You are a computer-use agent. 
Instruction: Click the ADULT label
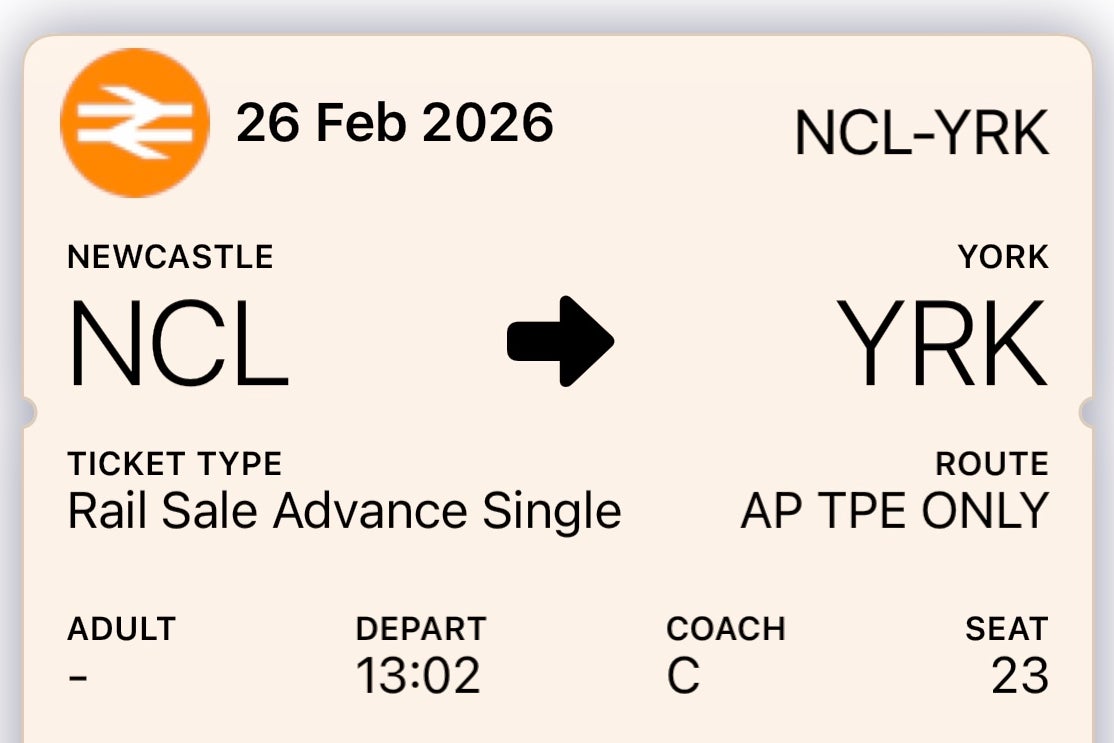121,629
